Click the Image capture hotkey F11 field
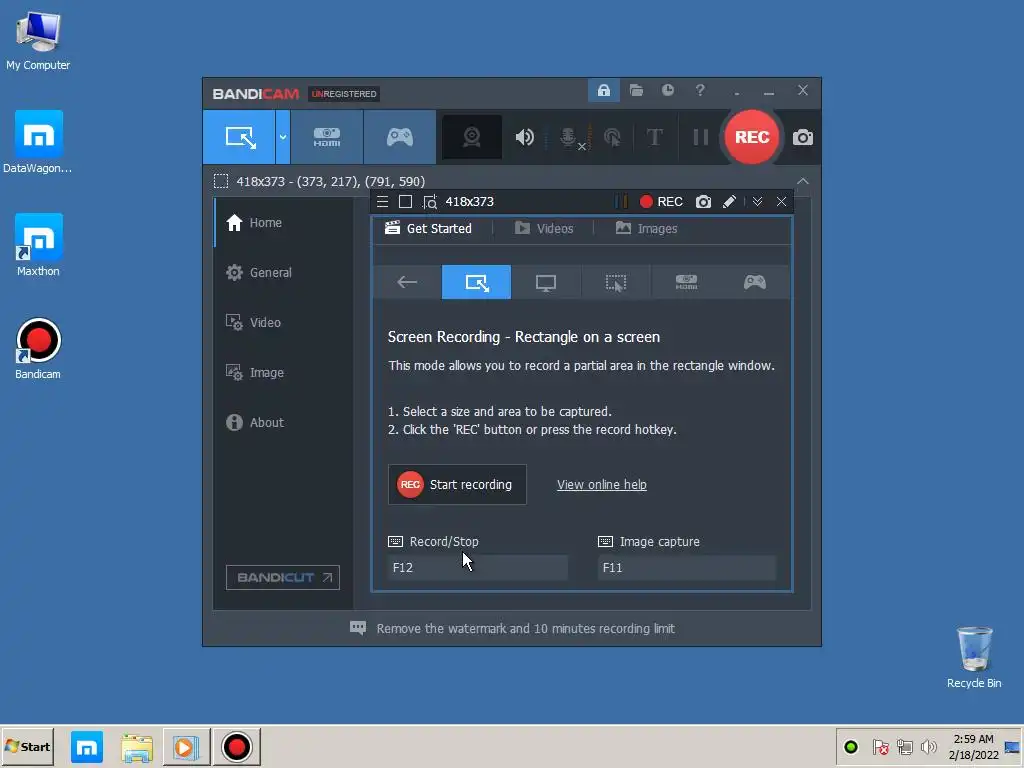The width and height of the screenshot is (1024, 768). pyautogui.click(x=687, y=568)
